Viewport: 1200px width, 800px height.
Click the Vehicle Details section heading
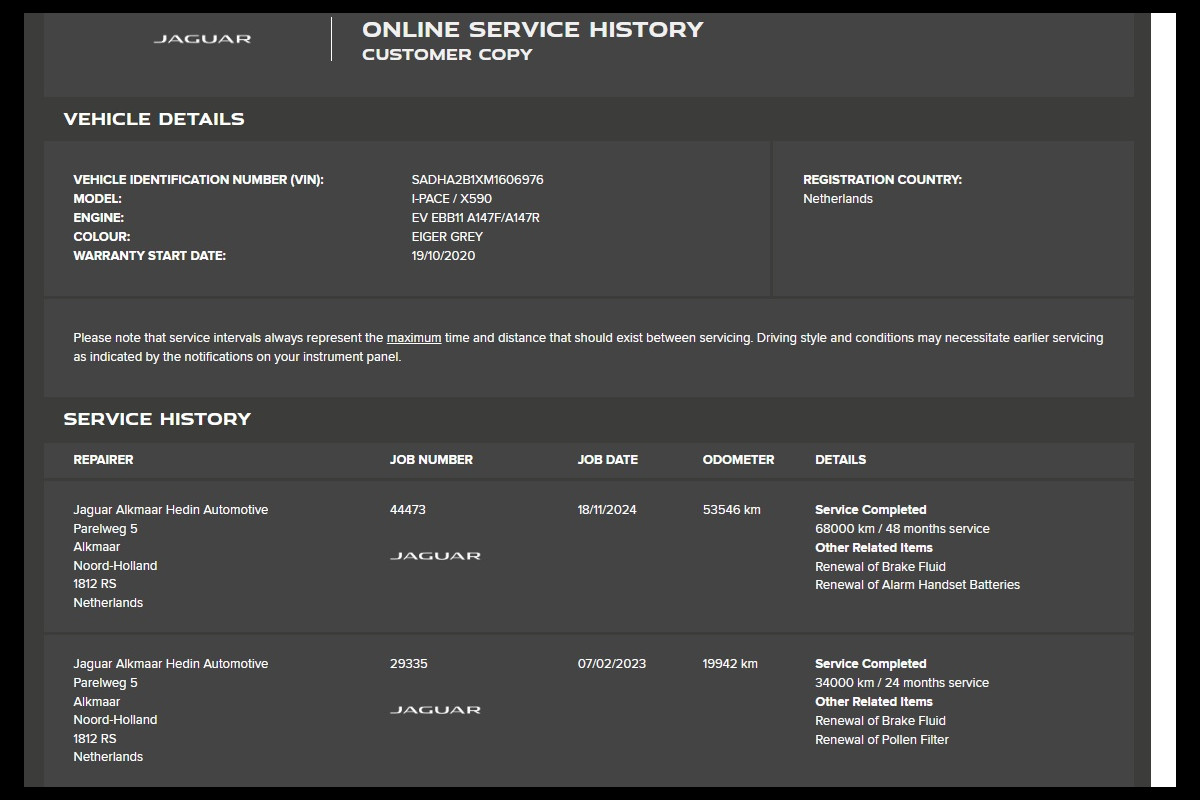(x=154, y=119)
